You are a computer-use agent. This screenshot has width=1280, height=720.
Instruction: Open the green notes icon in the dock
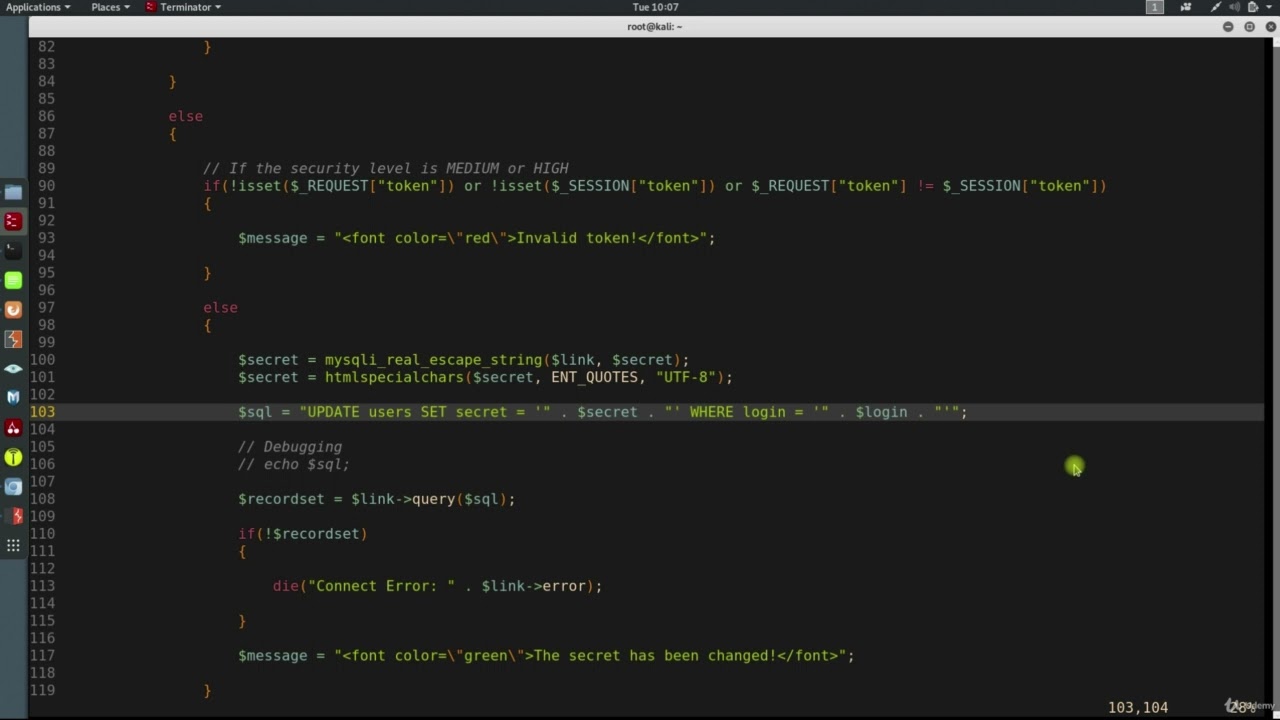13,280
